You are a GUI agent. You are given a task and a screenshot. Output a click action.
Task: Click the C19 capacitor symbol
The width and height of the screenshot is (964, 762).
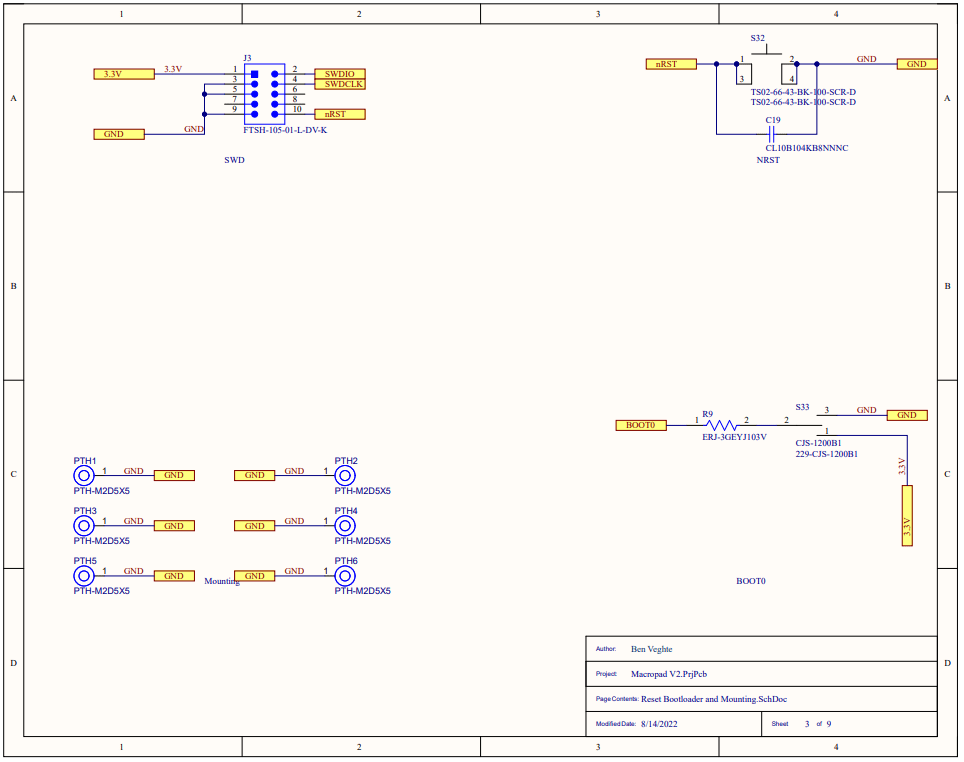coord(772,133)
